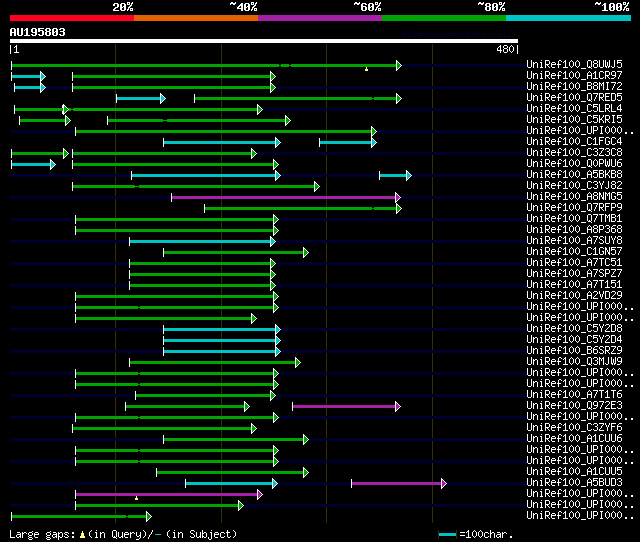Select the cyan alignment bar in B6SRZ9 row
The width and height of the screenshot is (640, 542).
(x=222, y=351)
